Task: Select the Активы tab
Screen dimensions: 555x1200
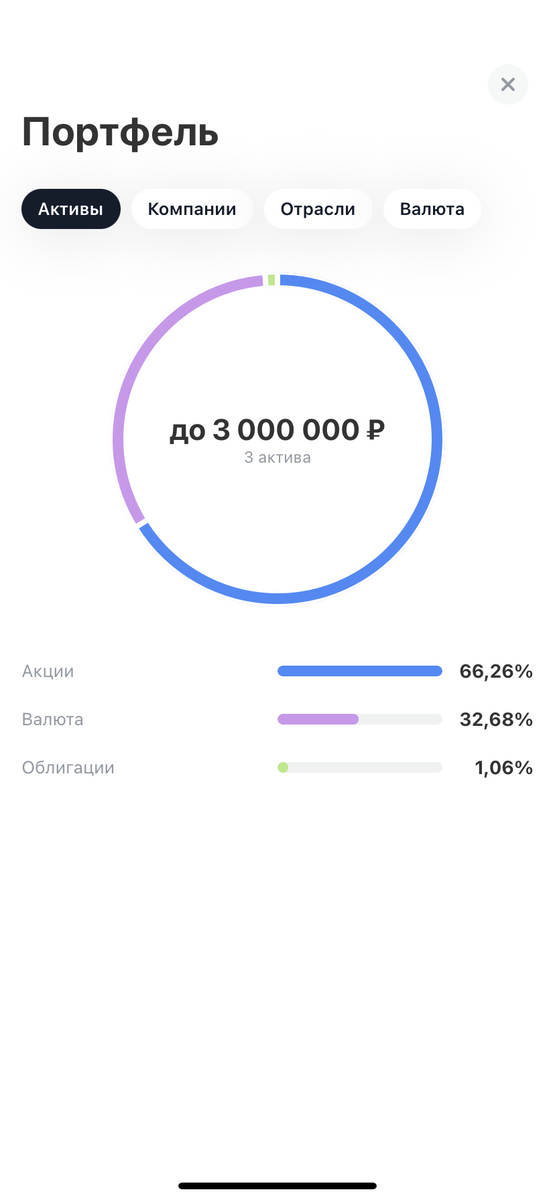Action: pyautogui.click(x=71, y=209)
